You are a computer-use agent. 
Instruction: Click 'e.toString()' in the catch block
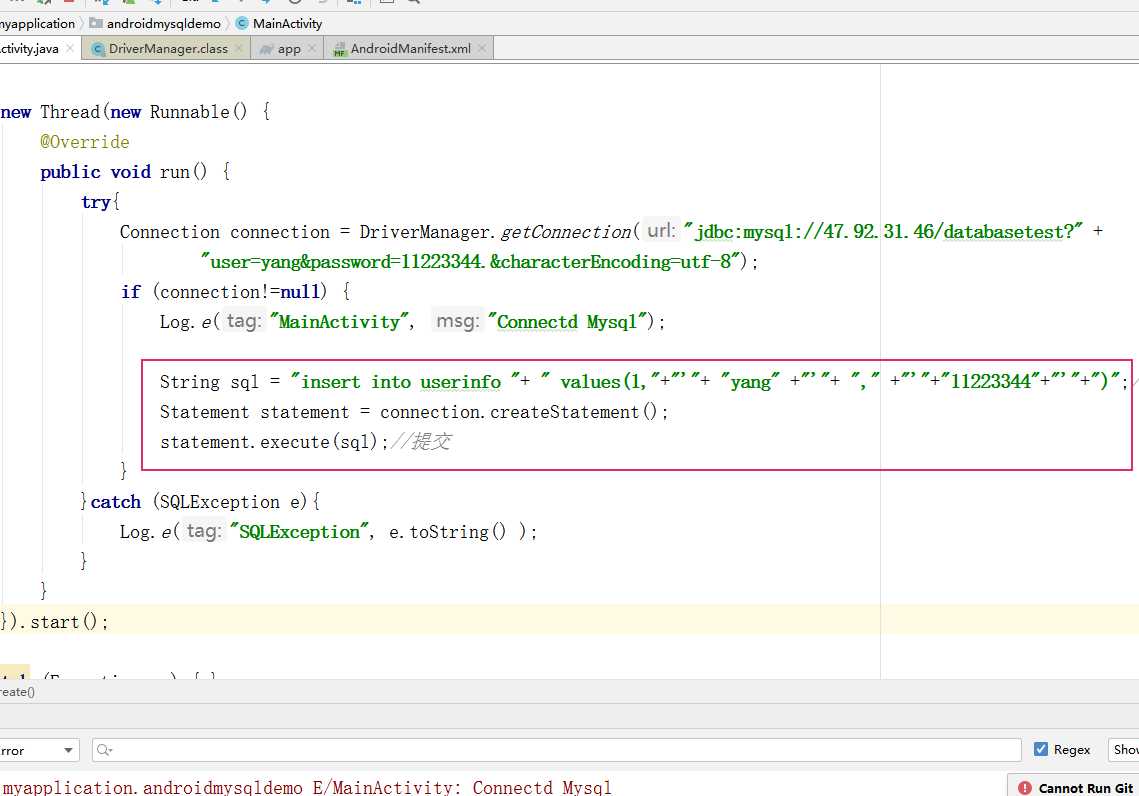click(447, 532)
